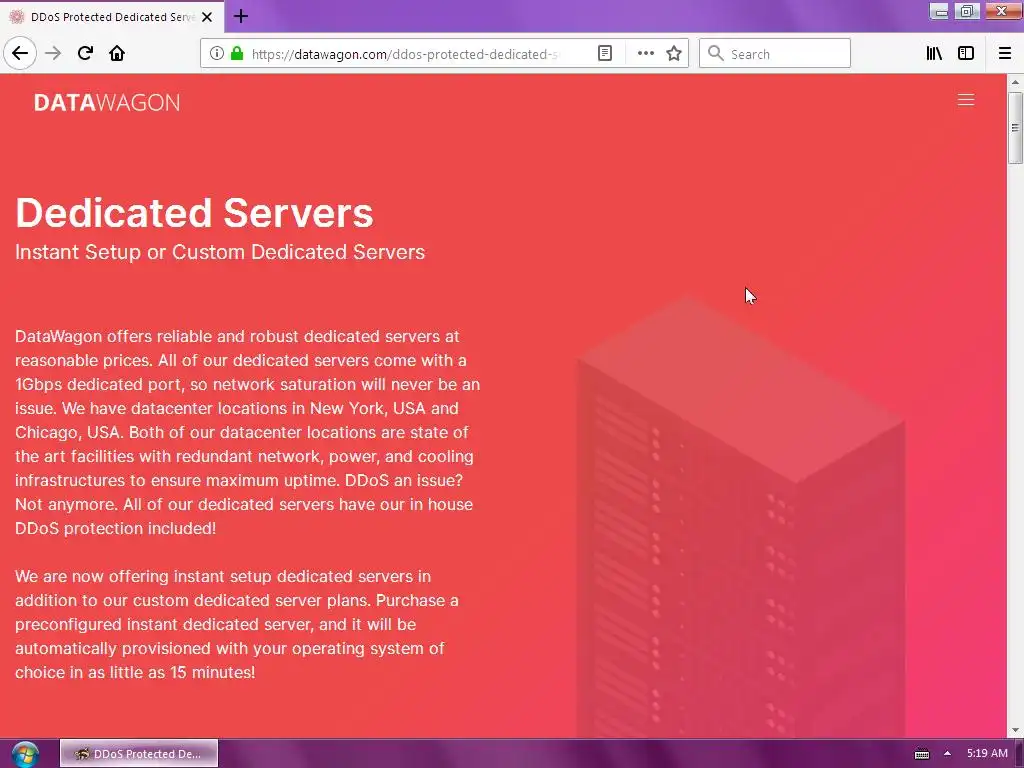1024x768 pixels.
Task: Open the Library bookshelf icon
Action: (934, 54)
